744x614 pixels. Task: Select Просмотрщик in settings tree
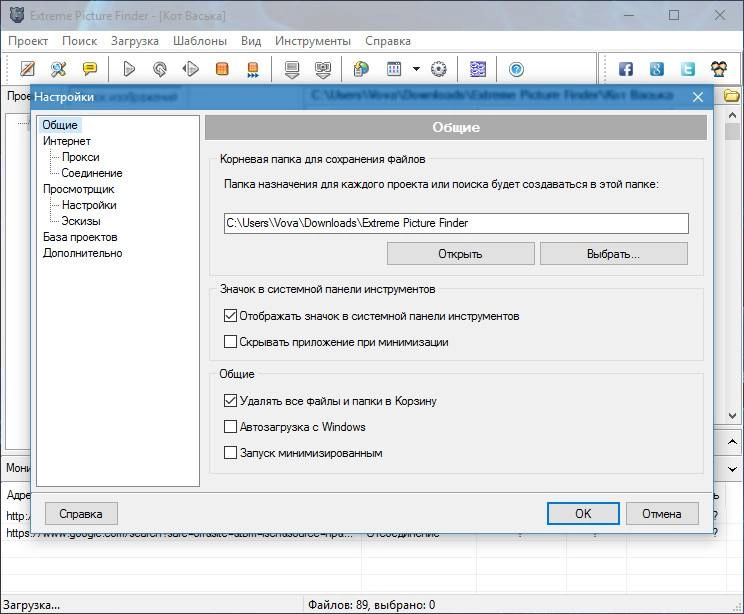(78, 189)
